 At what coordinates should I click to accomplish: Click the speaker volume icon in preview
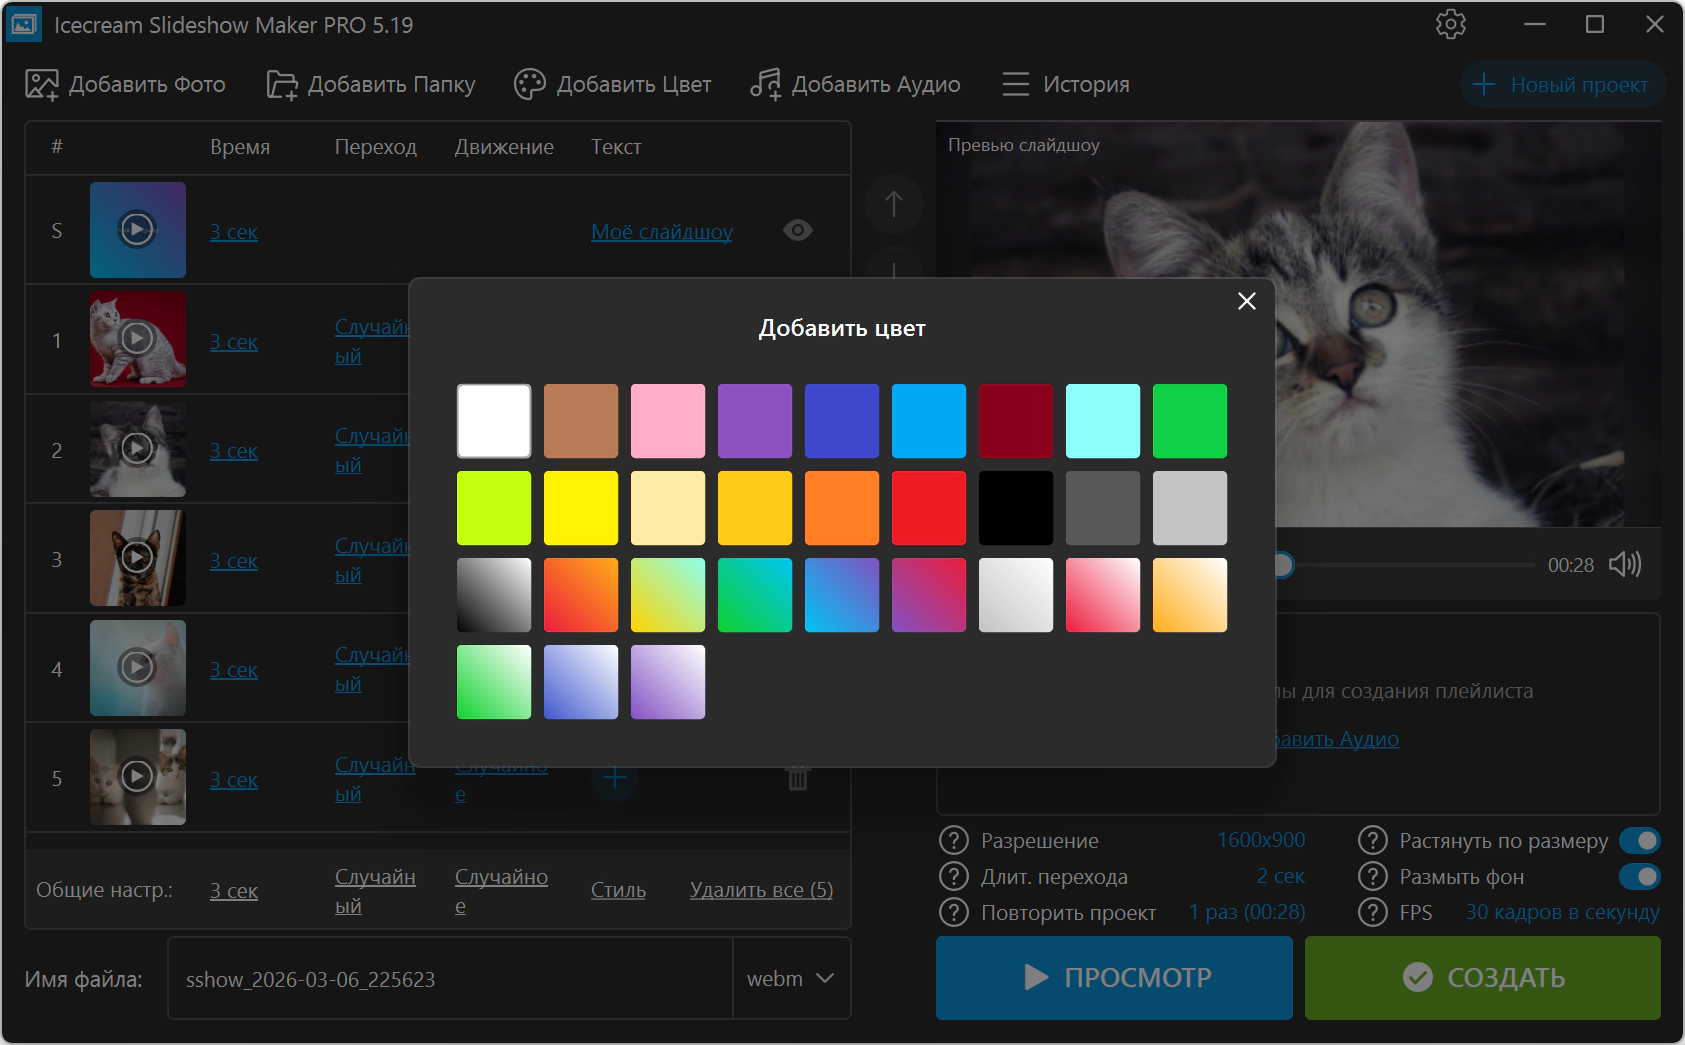click(1624, 565)
